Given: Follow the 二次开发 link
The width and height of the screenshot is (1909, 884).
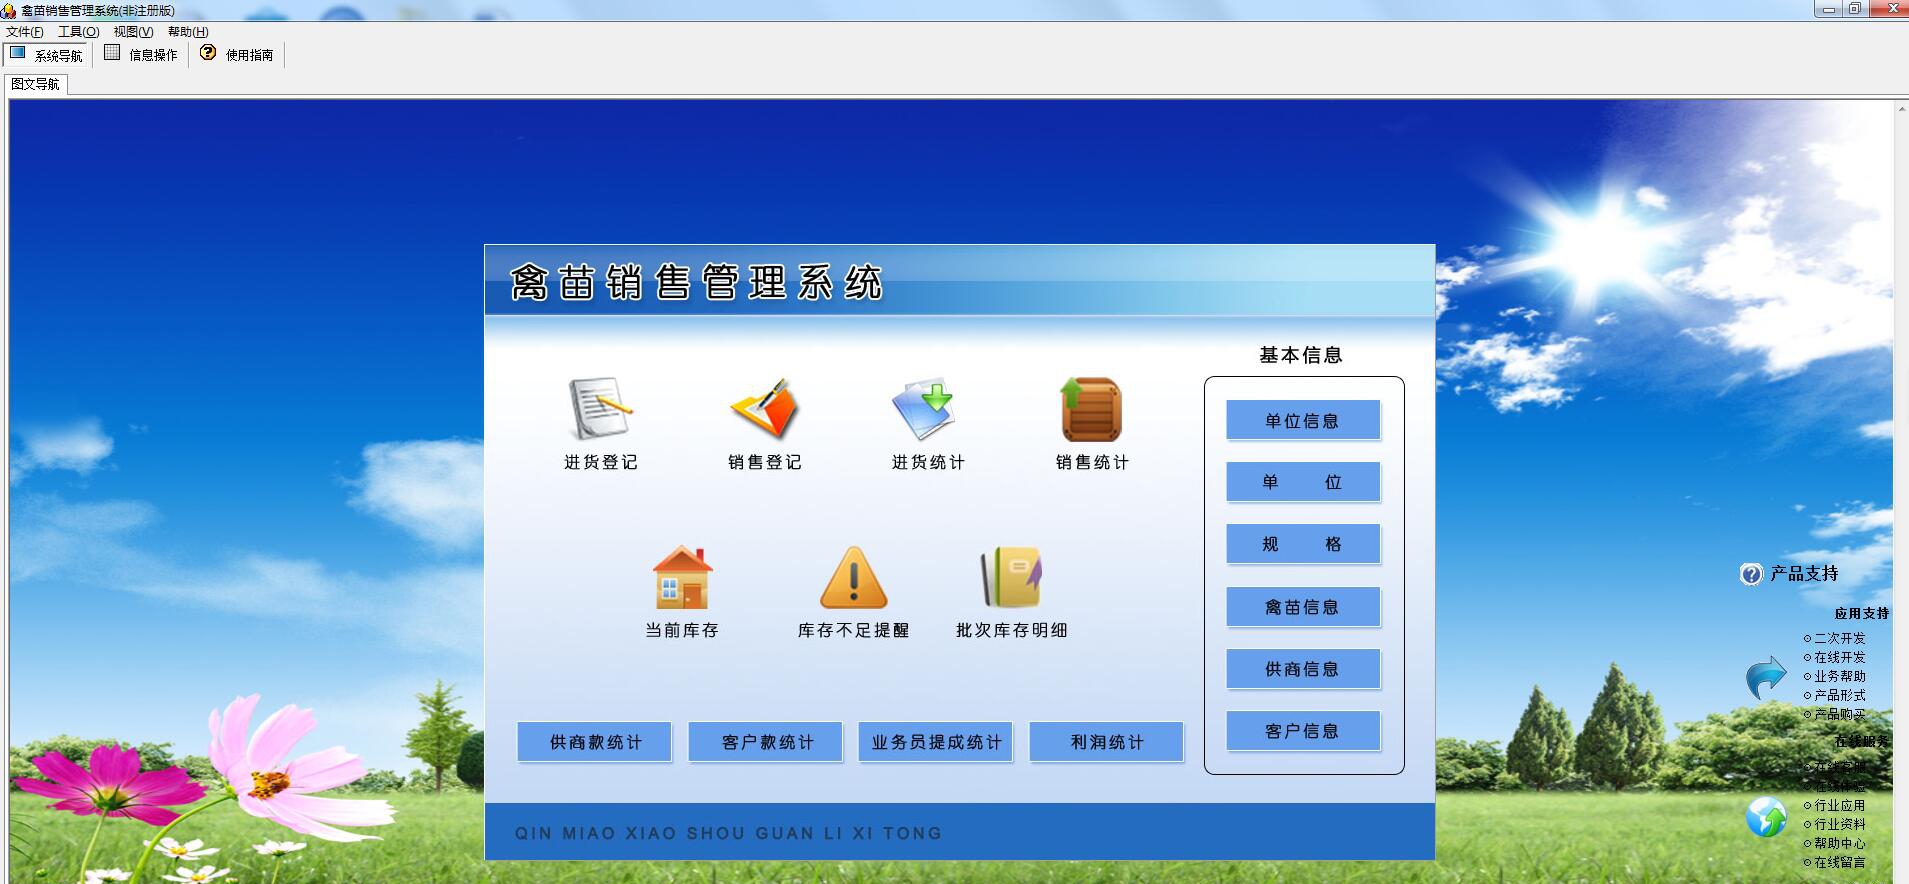Looking at the screenshot, I should coord(1840,638).
